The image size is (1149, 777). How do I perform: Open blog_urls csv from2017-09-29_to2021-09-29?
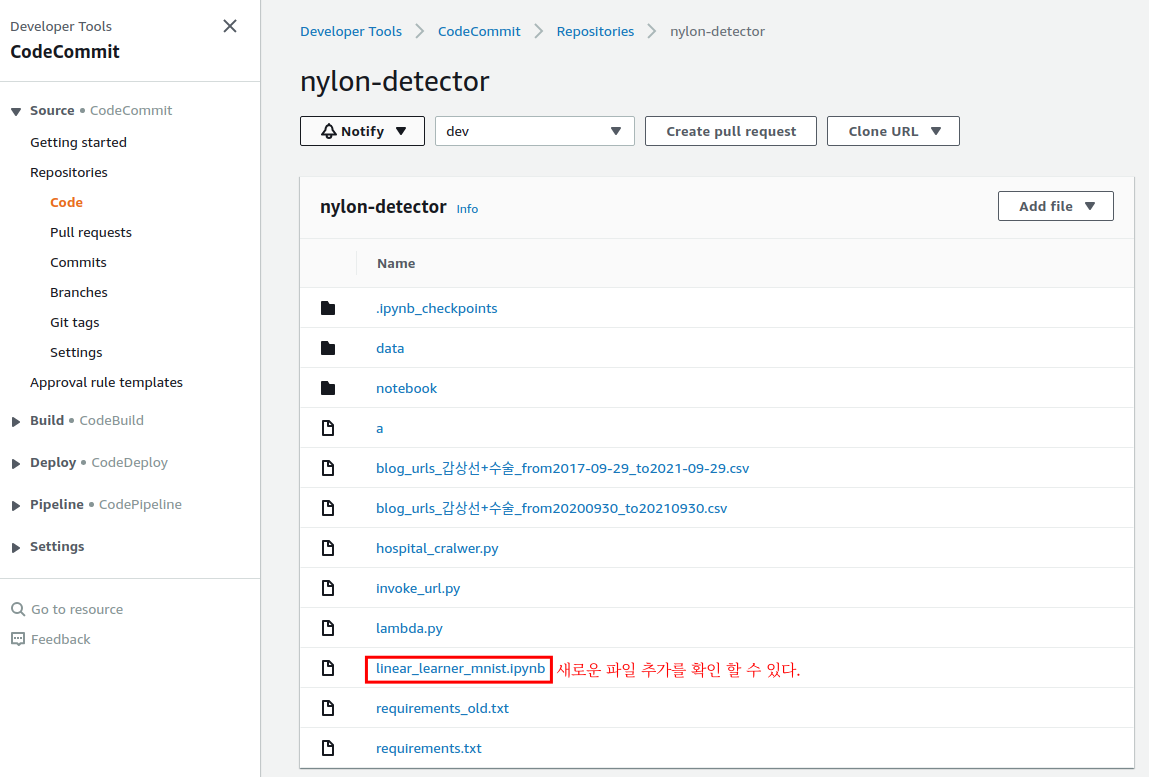[x=563, y=468]
